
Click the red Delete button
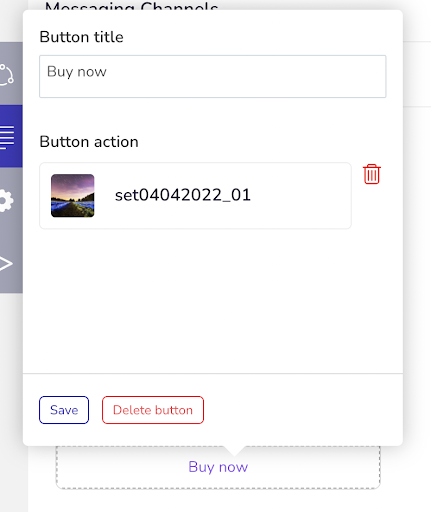(x=153, y=410)
